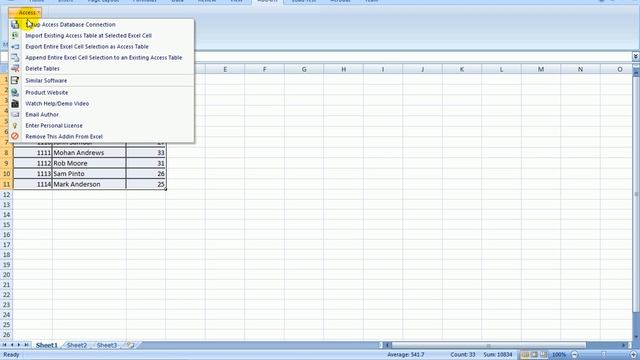This screenshot has height=360, width=640.
Task: Click the Product Website globe icon
Action: [x=15, y=92]
